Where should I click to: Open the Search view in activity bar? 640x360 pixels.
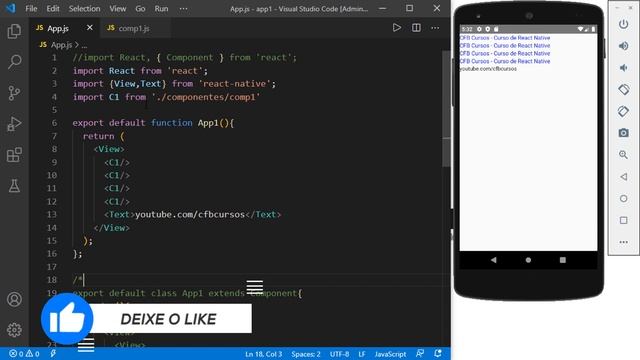coord(14,62)
